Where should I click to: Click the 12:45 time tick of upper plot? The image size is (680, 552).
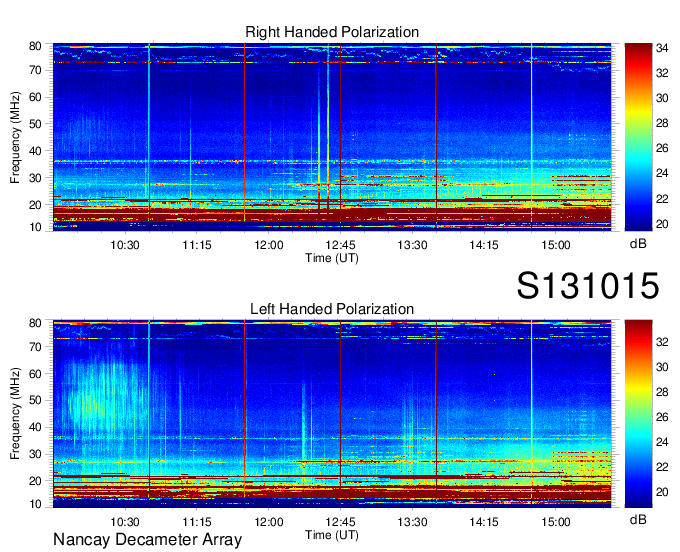340,245
